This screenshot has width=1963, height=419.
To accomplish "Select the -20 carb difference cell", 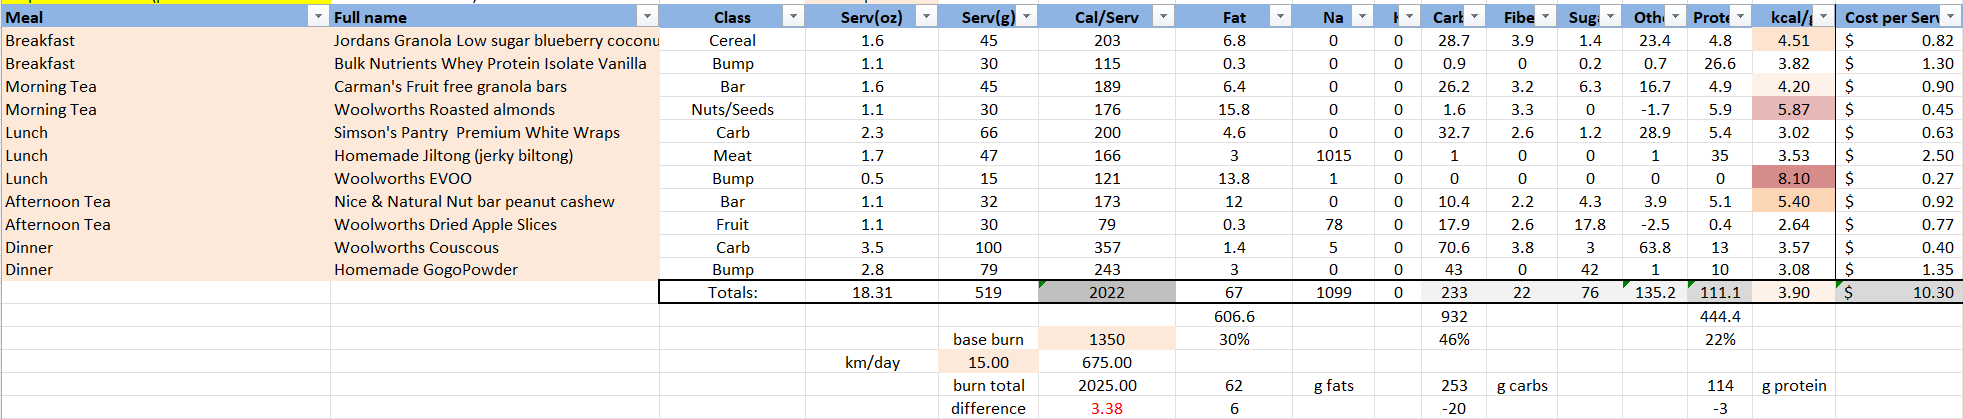I will pyautogui.click(x=1454, y=408).
